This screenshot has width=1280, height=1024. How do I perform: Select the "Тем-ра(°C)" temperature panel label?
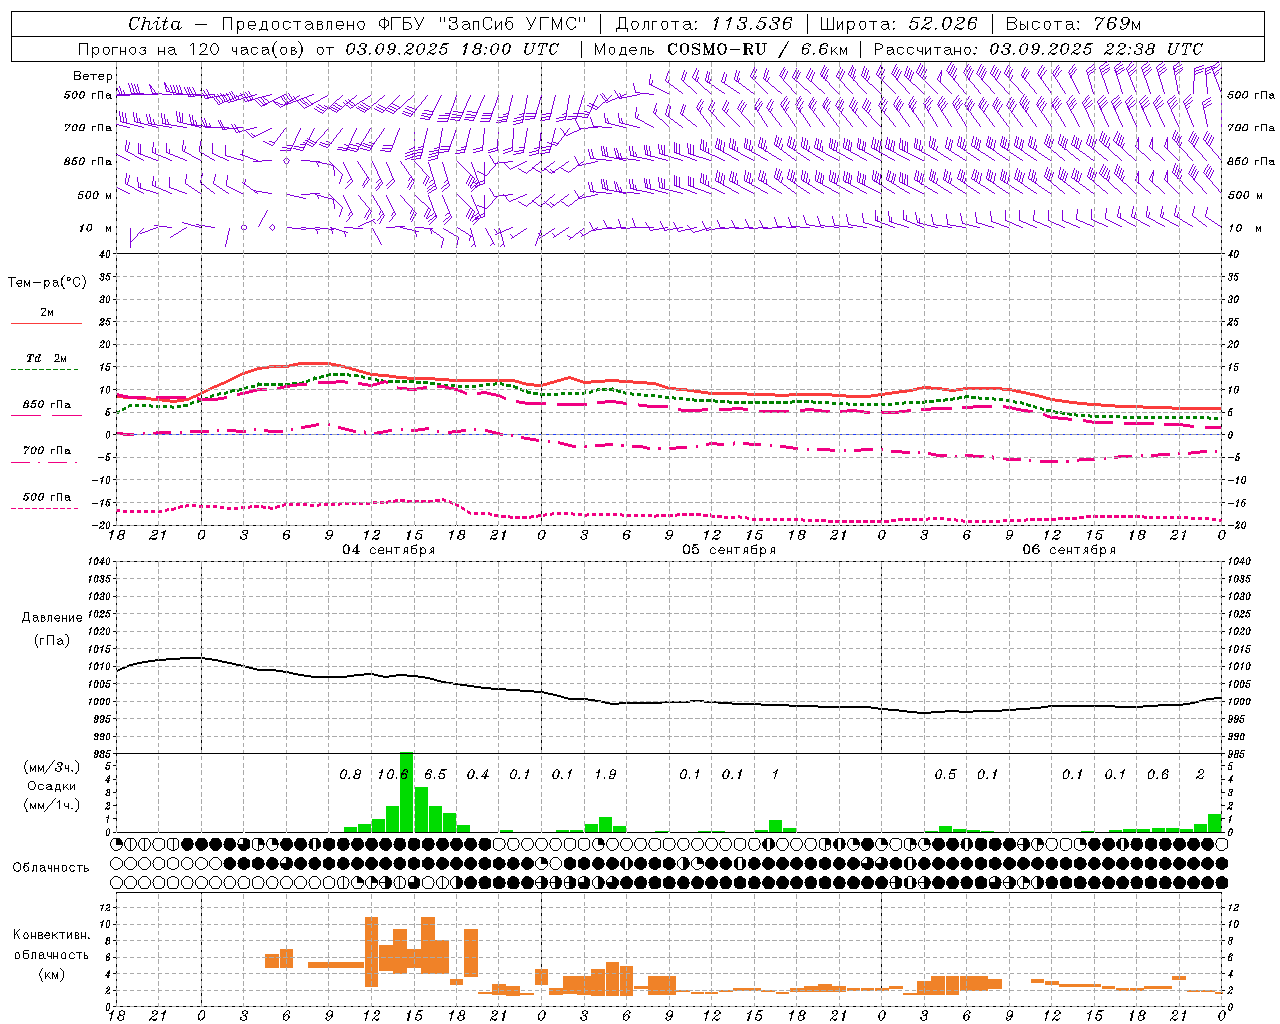click(x=47, y=282)
